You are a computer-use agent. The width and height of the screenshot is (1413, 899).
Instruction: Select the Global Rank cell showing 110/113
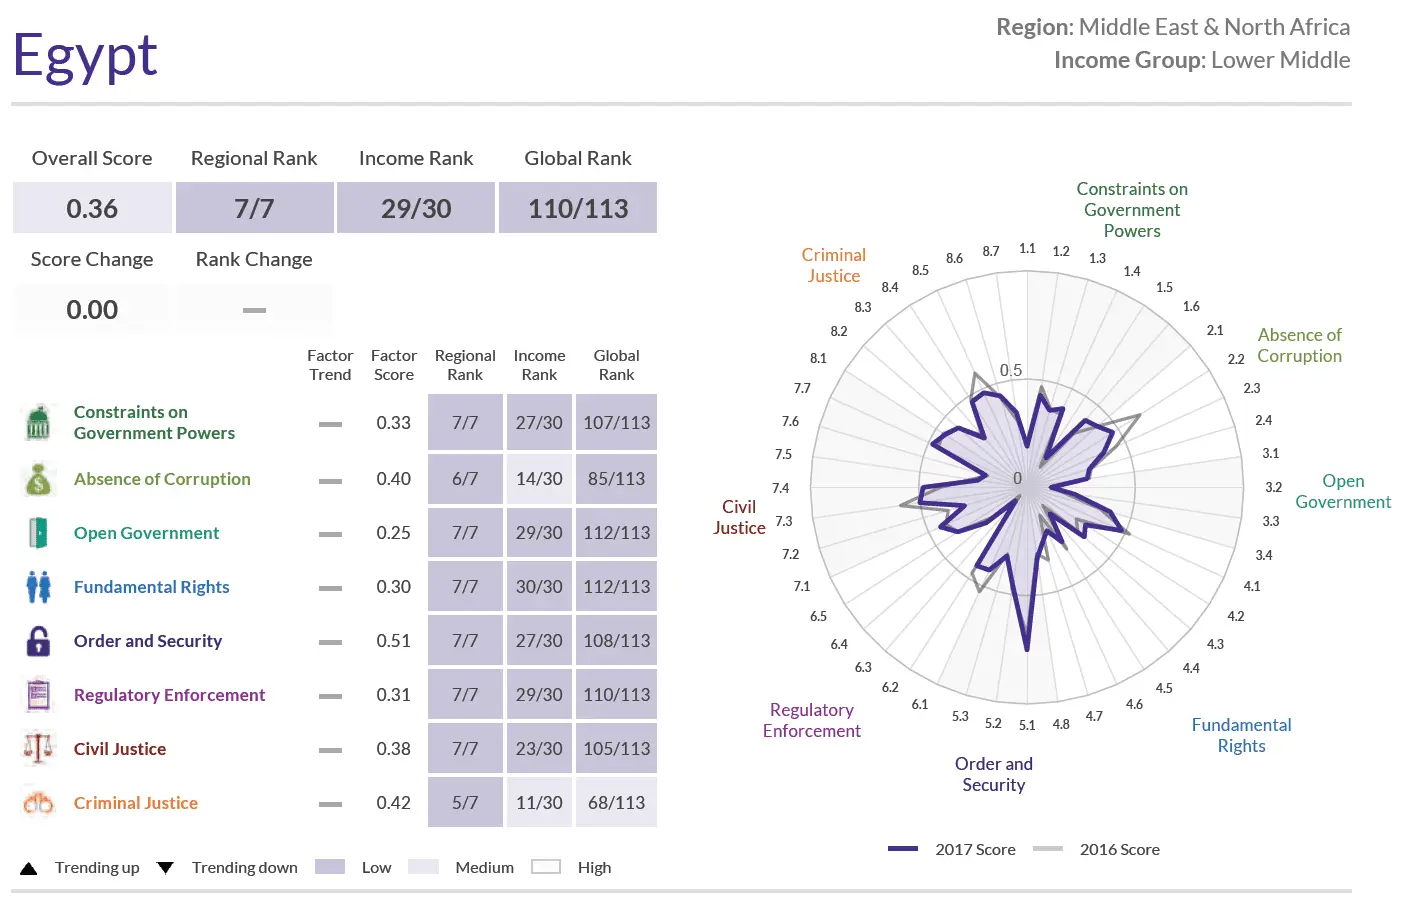pyautogui.click(x=577, y=208)
